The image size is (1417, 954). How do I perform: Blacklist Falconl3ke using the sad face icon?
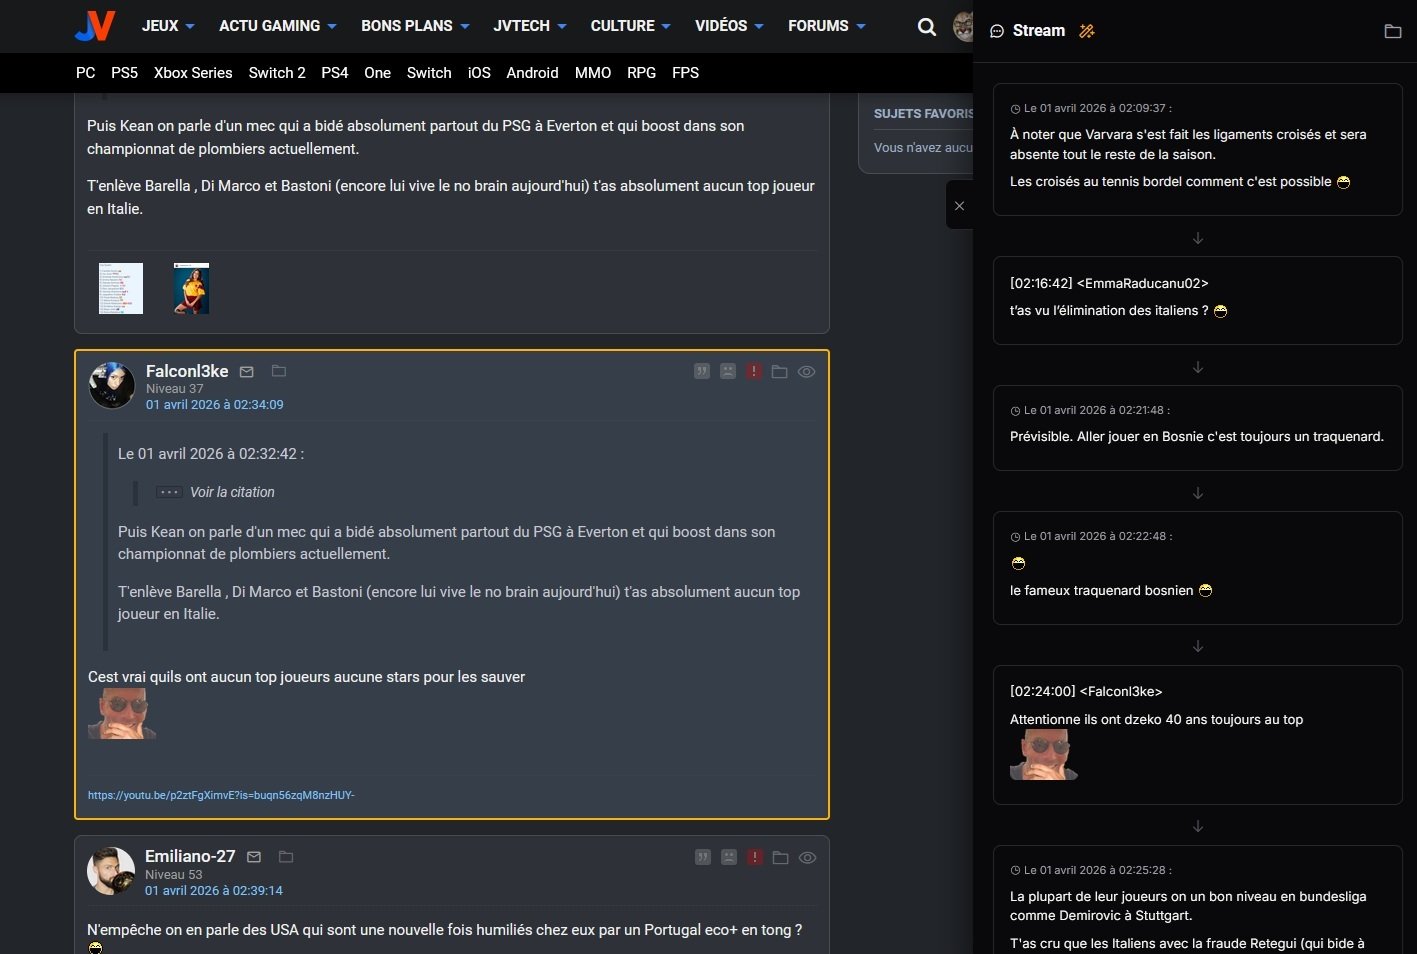[728, 371]
